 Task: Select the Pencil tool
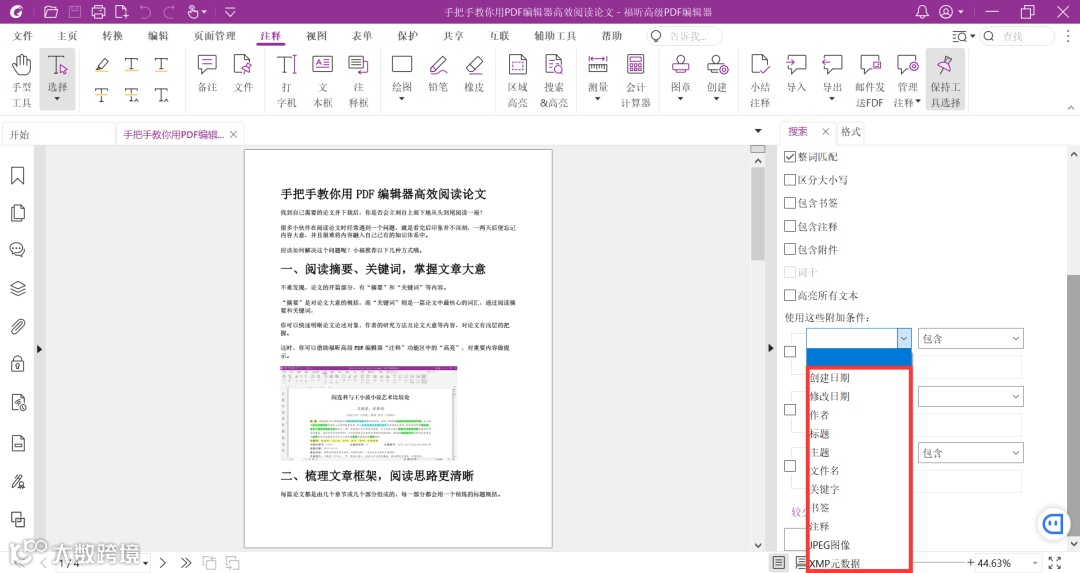coord(438,74)
